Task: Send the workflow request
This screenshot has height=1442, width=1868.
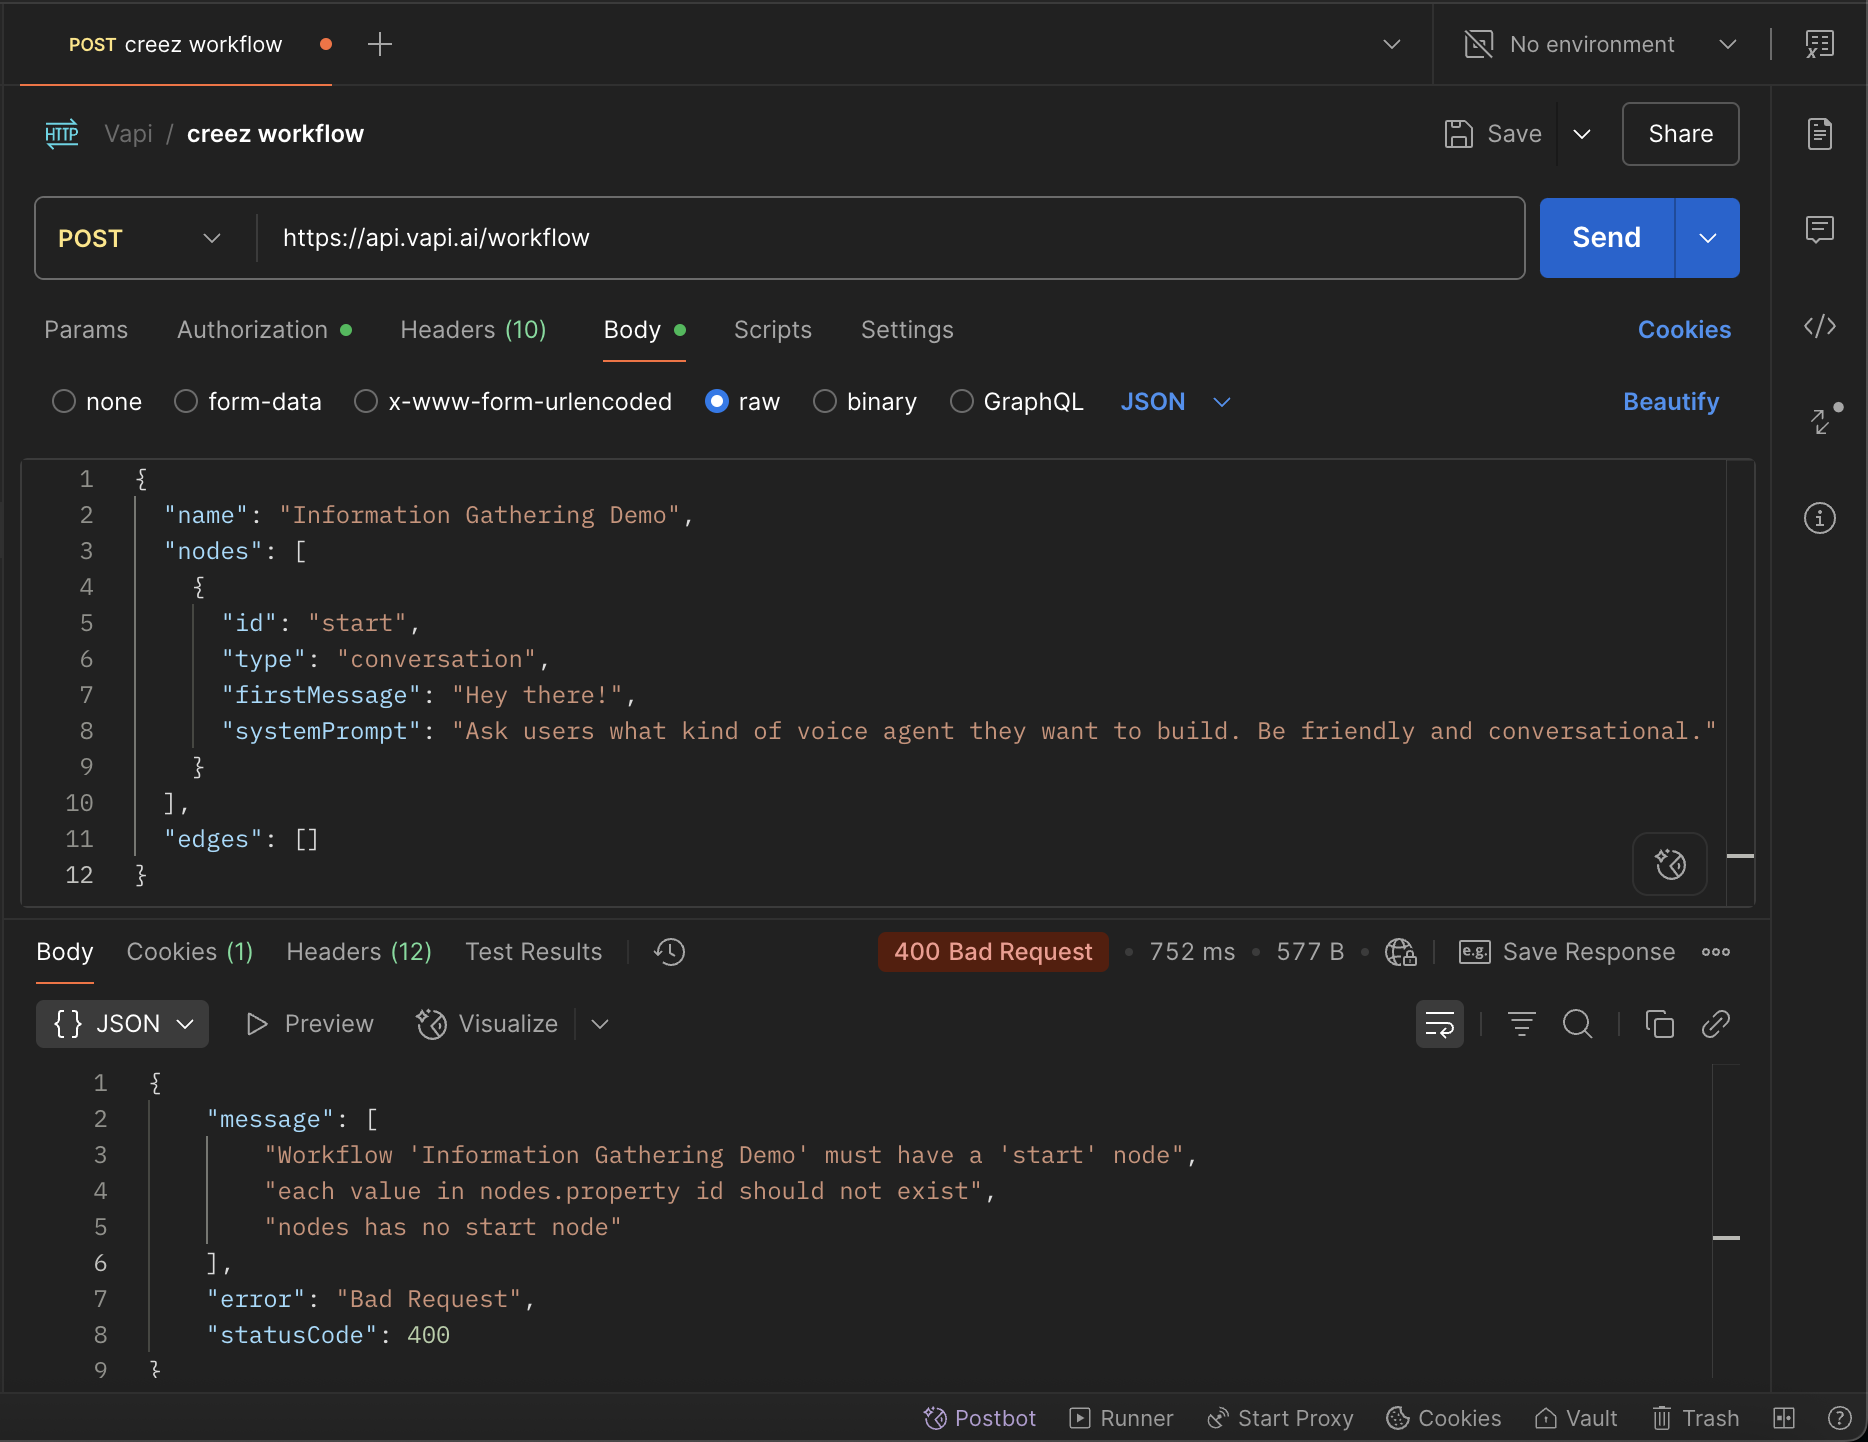Action: click(x=1605, y=238)
